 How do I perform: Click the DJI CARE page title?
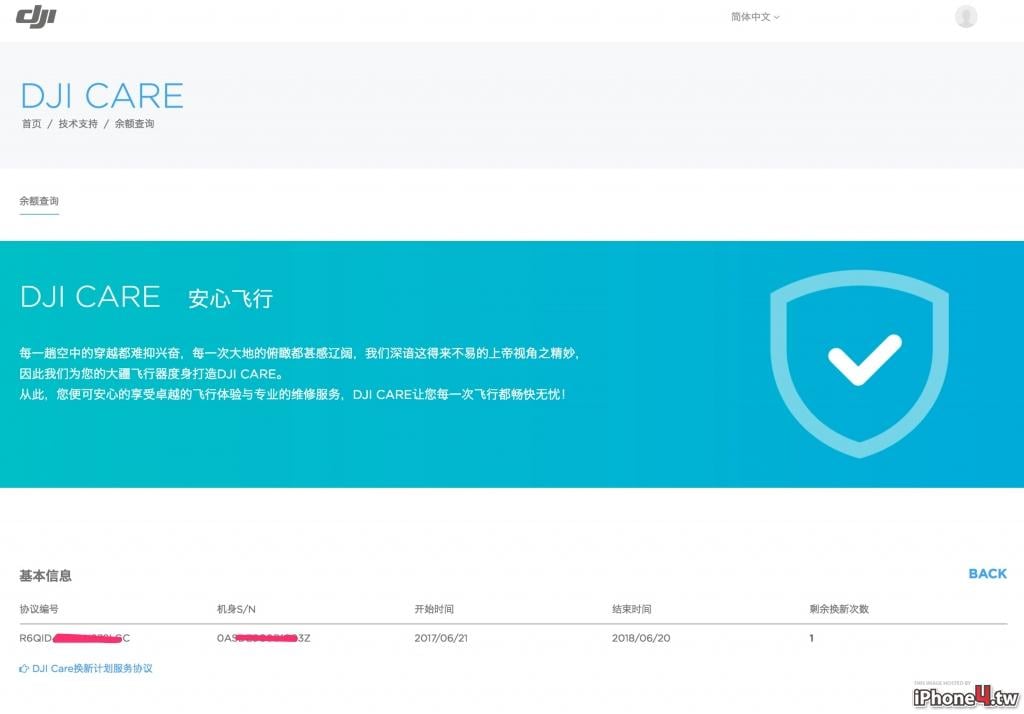[102, 95]
